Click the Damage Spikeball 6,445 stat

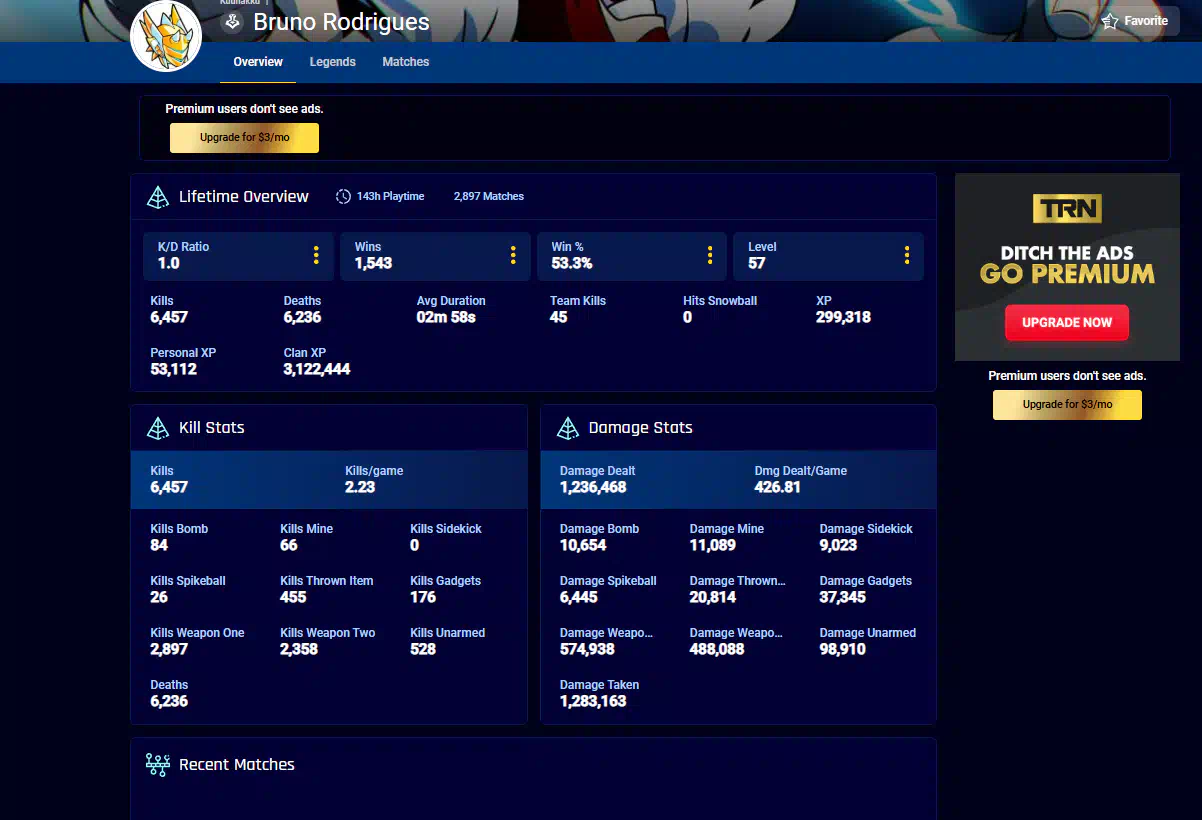[x=608, y=589]
